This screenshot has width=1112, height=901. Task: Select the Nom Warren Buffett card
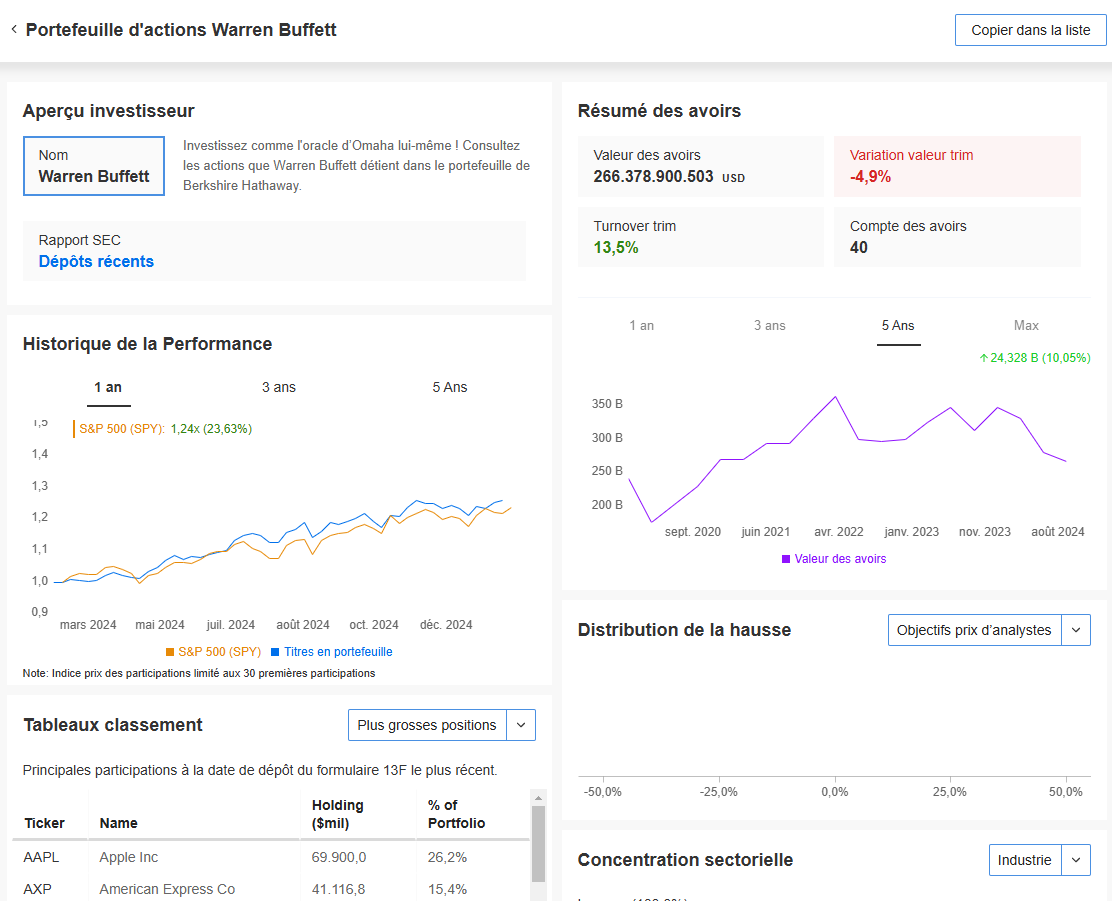[x=94, y=166]
